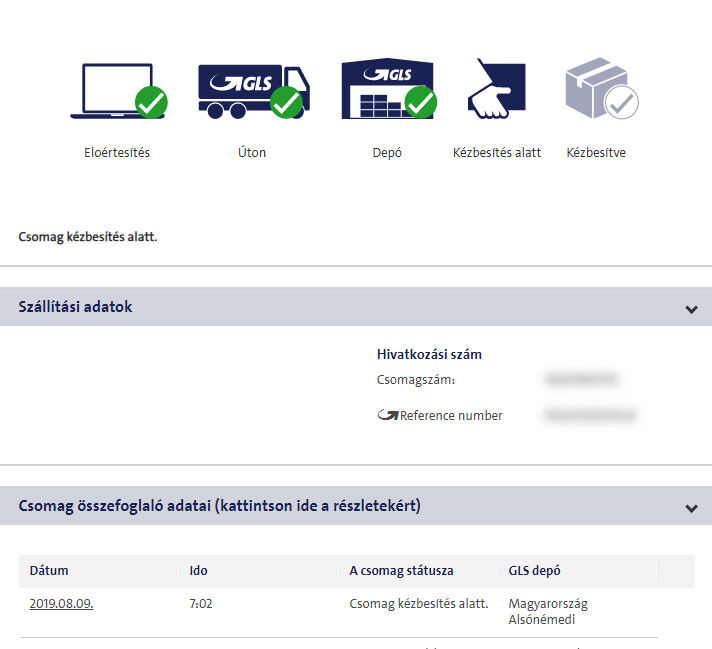Screen dimensions: 712x649
Task: Click the blurred Reference number value
Action: (x=590, y=415)
